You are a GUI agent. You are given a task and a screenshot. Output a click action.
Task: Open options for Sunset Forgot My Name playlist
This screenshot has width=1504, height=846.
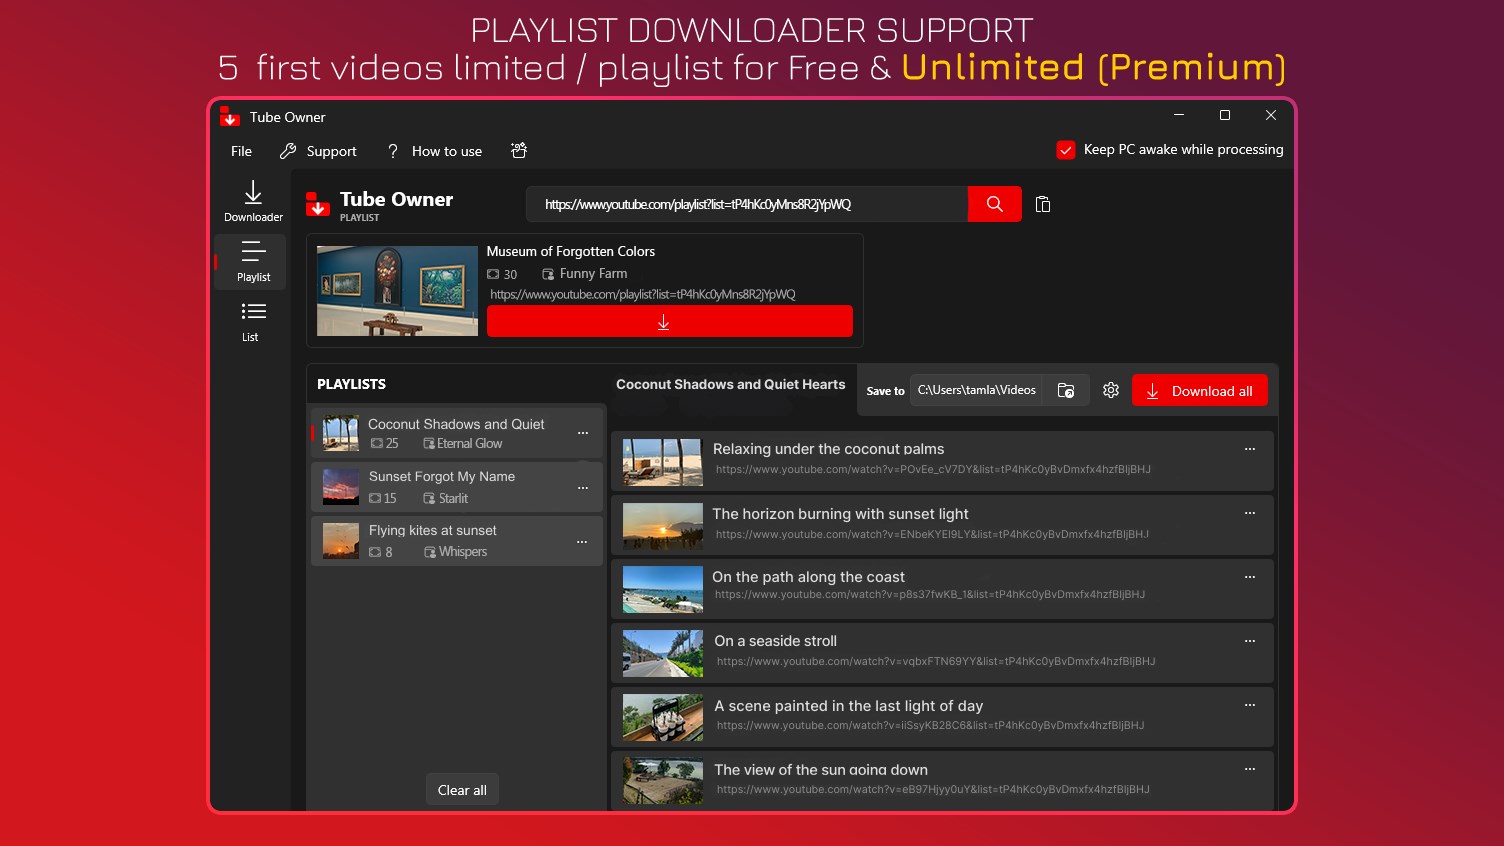click(583, 487)
